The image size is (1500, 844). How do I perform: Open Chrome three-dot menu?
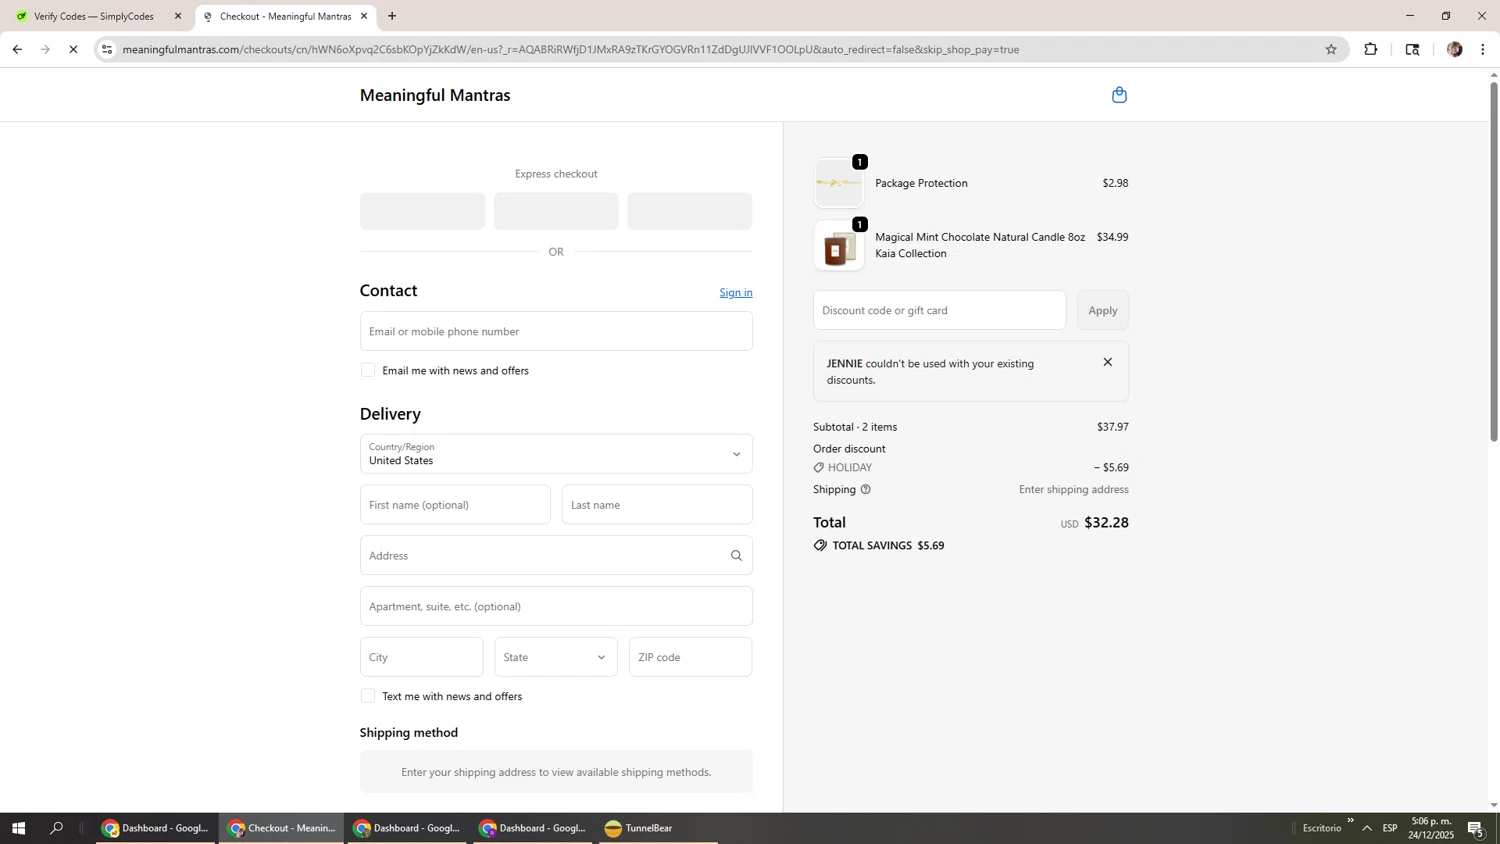(x=1483, y=49)
